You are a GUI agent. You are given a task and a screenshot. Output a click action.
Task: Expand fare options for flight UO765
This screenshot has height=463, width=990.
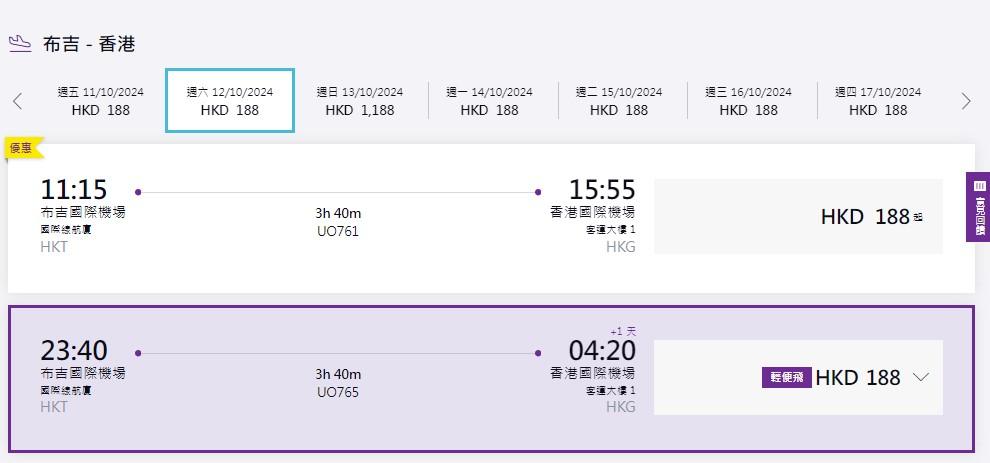click(922, 377)
